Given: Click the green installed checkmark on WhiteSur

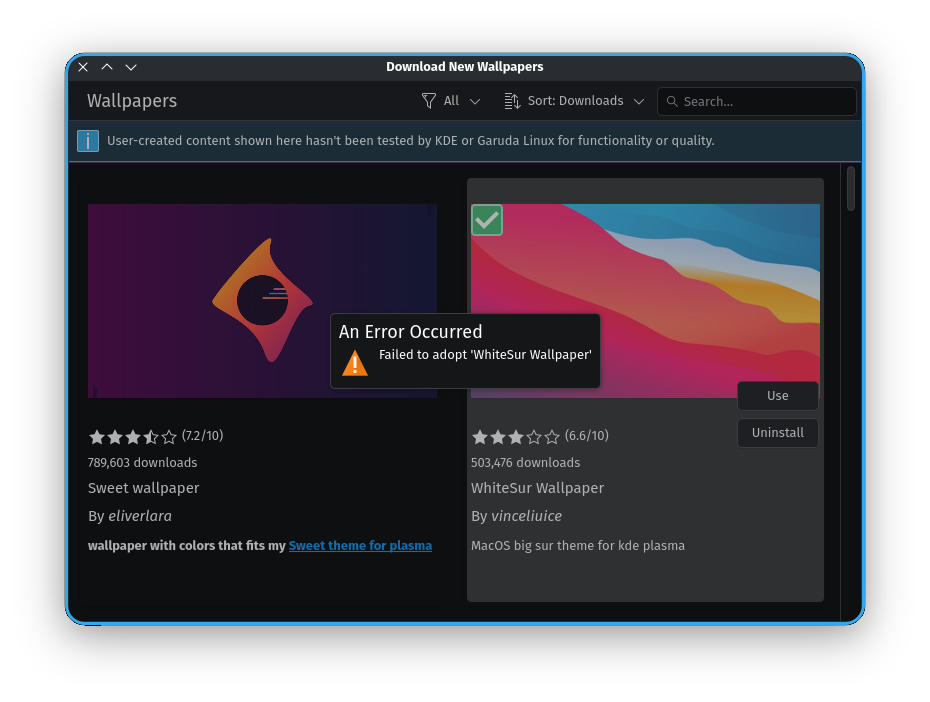Looking at the screenshot, I should pos(487,220).
